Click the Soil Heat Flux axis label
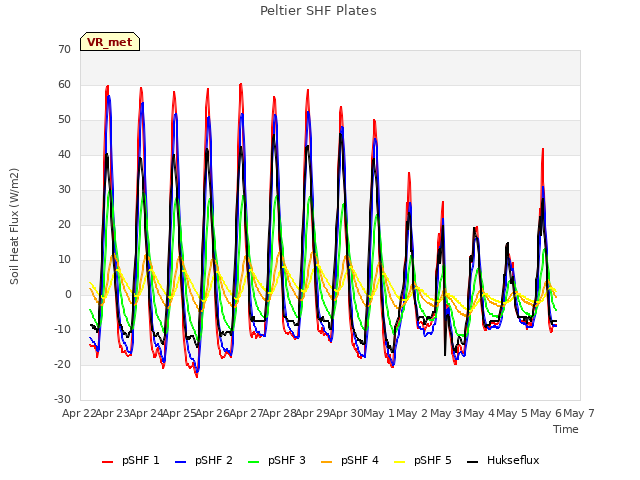 pos(14,226)
